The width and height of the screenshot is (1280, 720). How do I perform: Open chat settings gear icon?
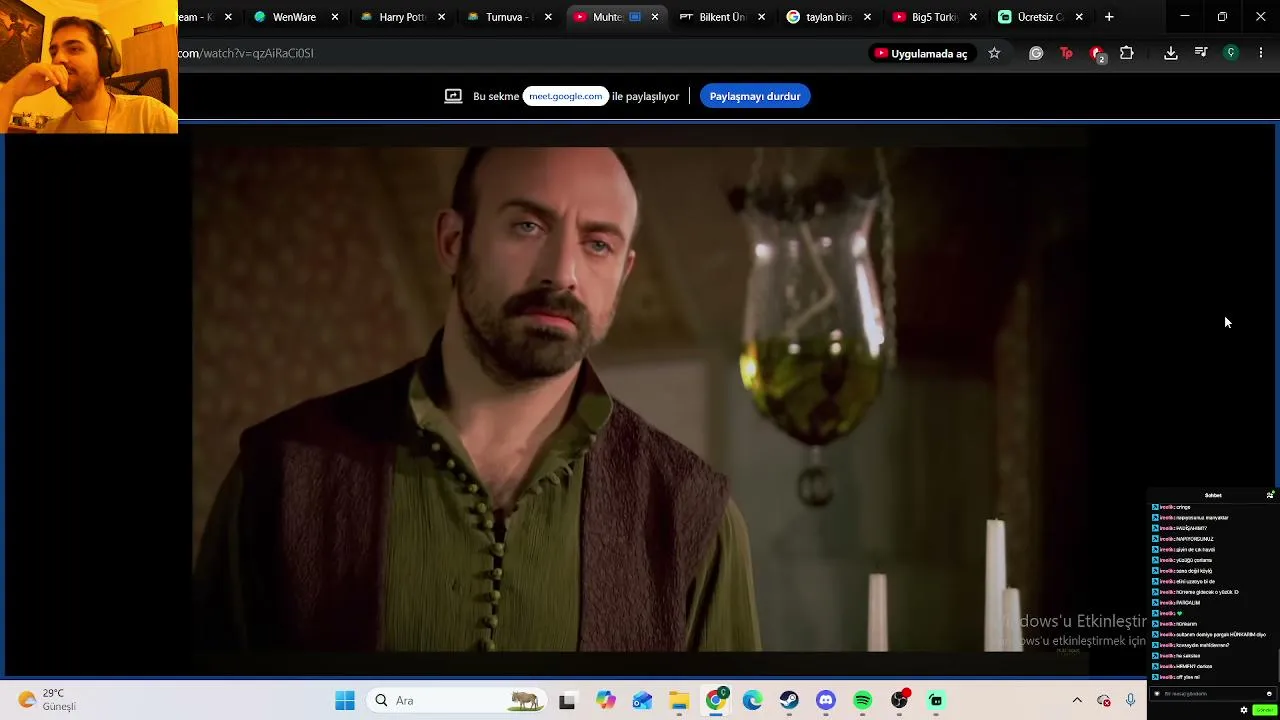pos(1244,710)
